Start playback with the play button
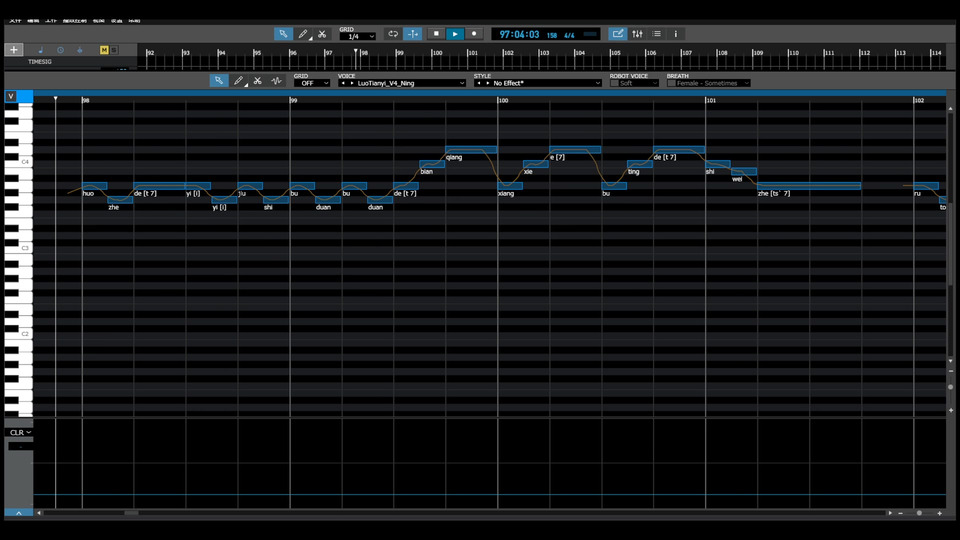The height and width of the screenshot is (540, 960). (x=455, y=34)
